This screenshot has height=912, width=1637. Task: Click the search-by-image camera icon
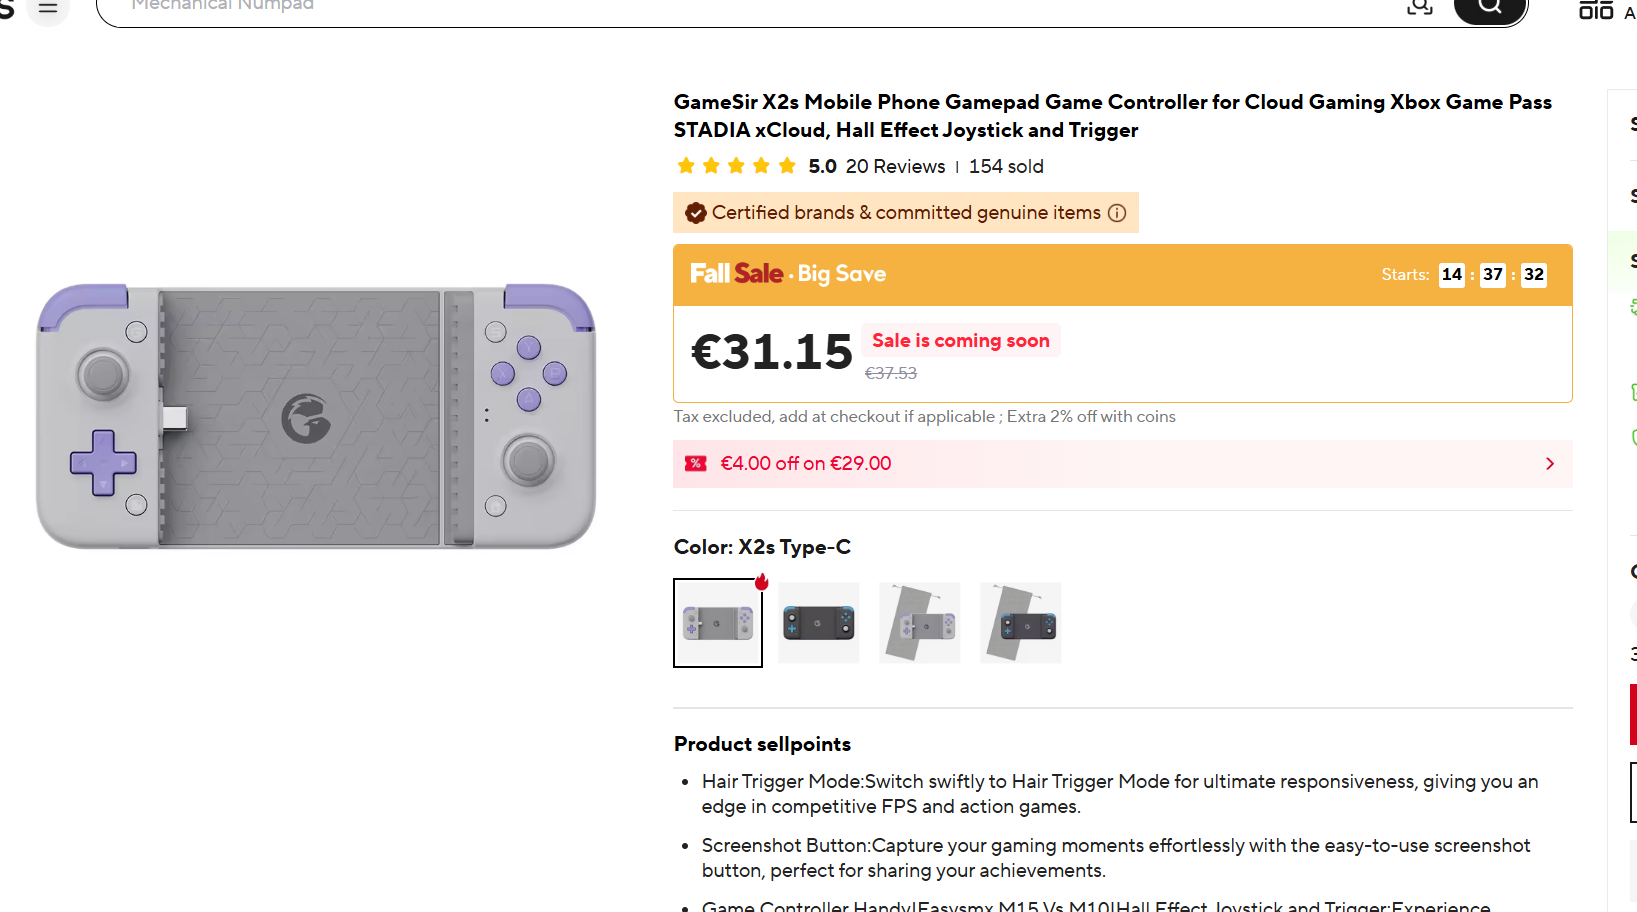[1419, 7]
